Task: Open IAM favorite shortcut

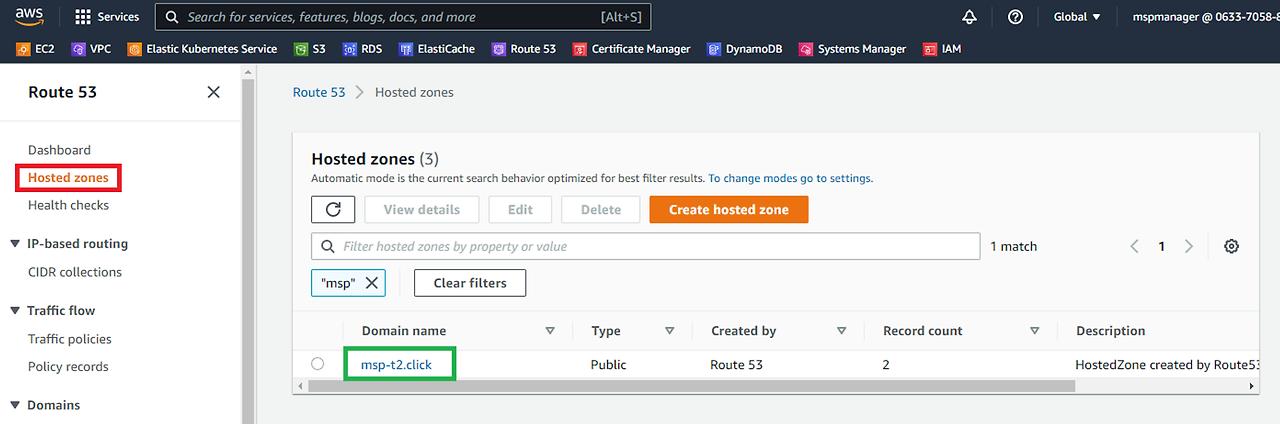Action: tap(942, 48)
